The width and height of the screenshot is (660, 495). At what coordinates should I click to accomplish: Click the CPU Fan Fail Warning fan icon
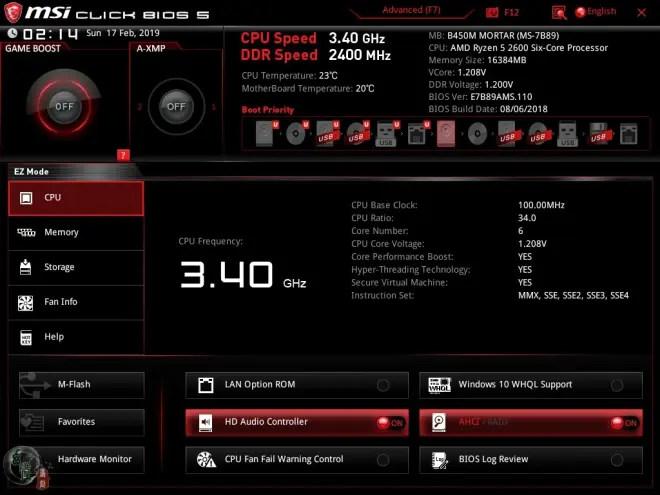point(205,460)
